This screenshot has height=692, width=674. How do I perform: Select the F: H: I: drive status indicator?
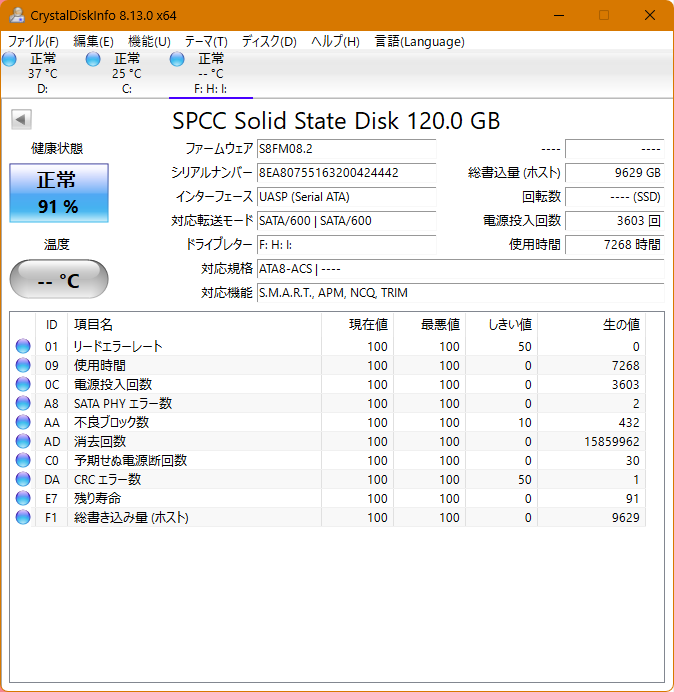(x=177, y=59)
